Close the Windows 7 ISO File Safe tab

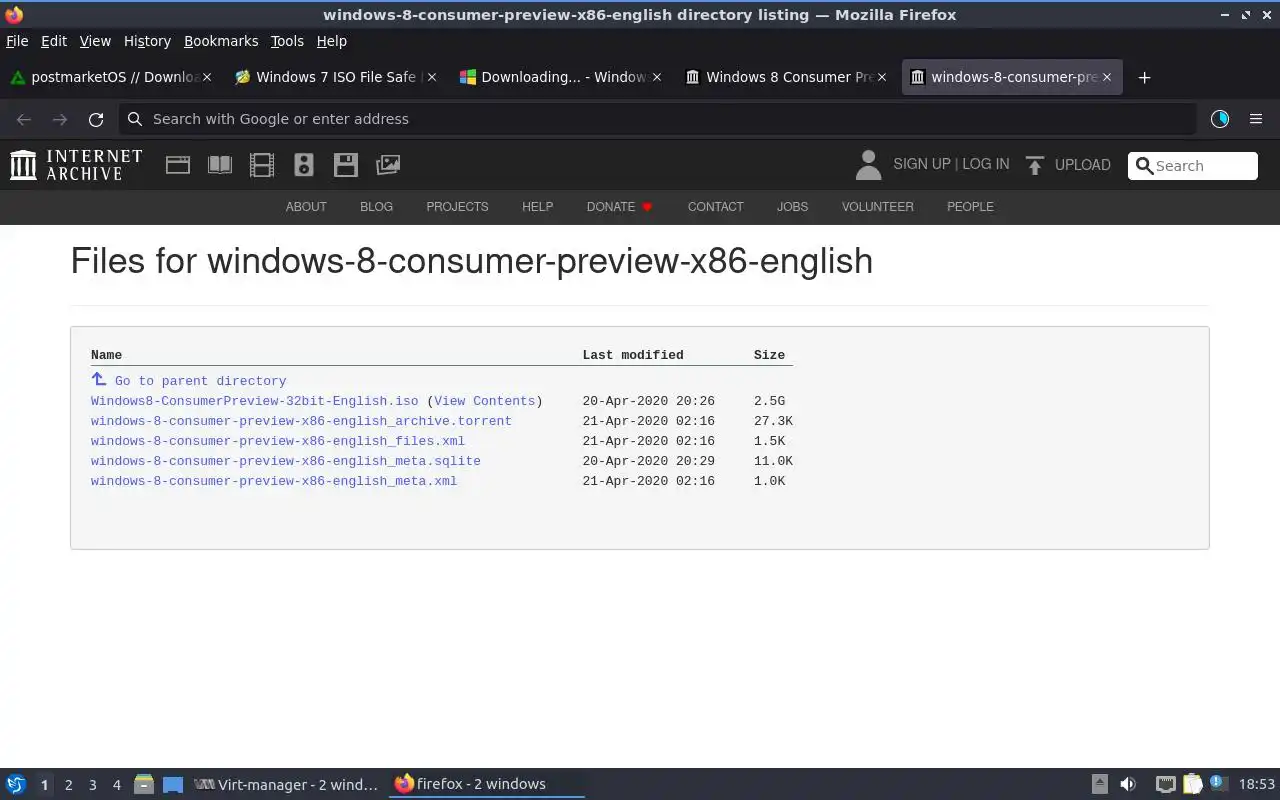[432, 77]
